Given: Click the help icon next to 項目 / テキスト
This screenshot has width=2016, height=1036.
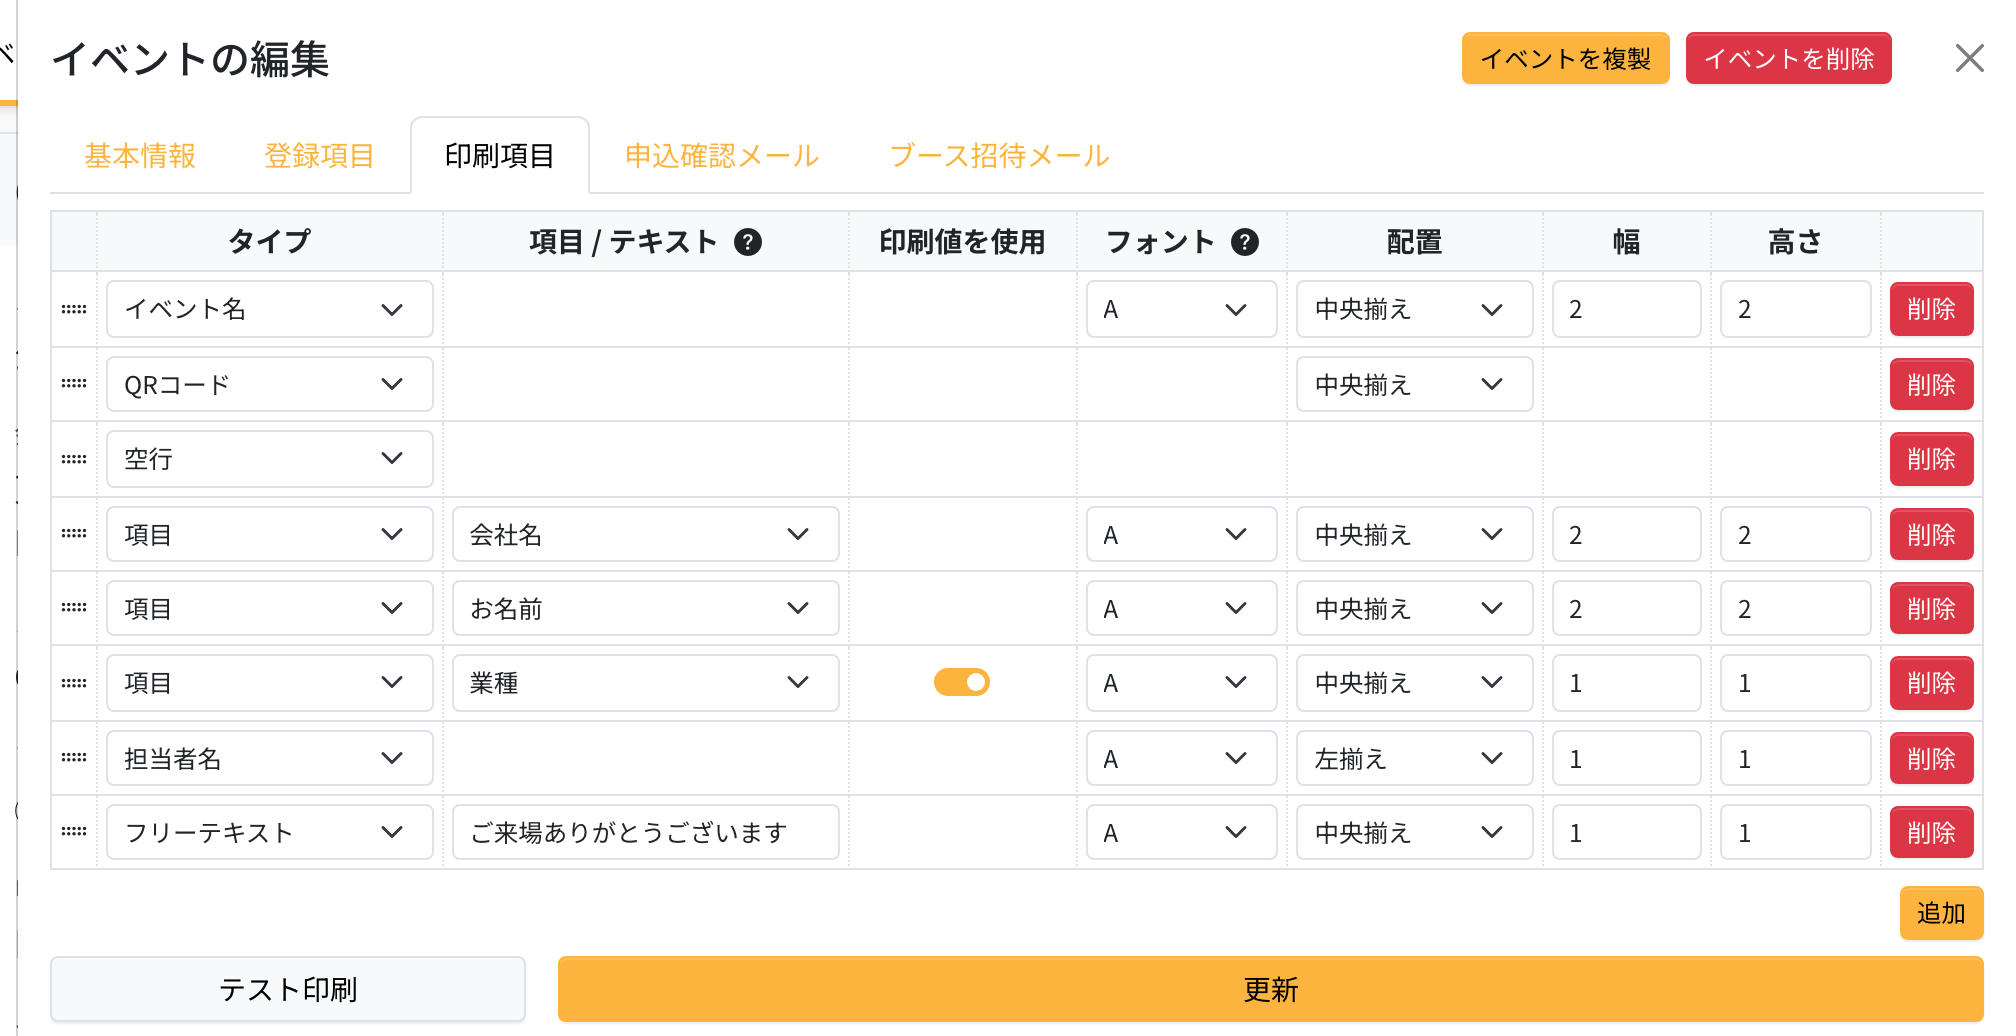Looking at the screenshot, I should 748,242.
